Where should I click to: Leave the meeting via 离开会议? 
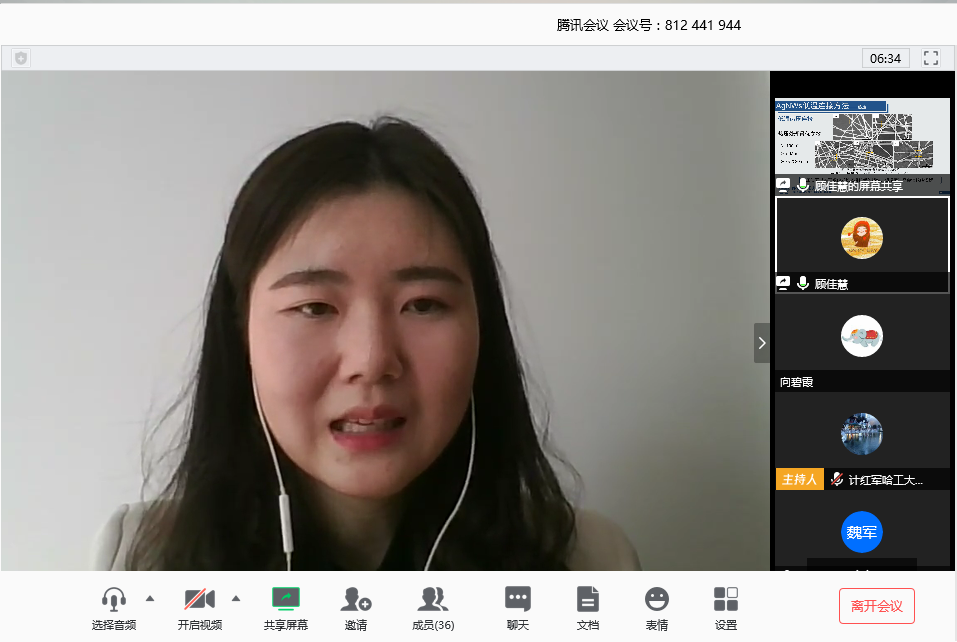(877, 606)
